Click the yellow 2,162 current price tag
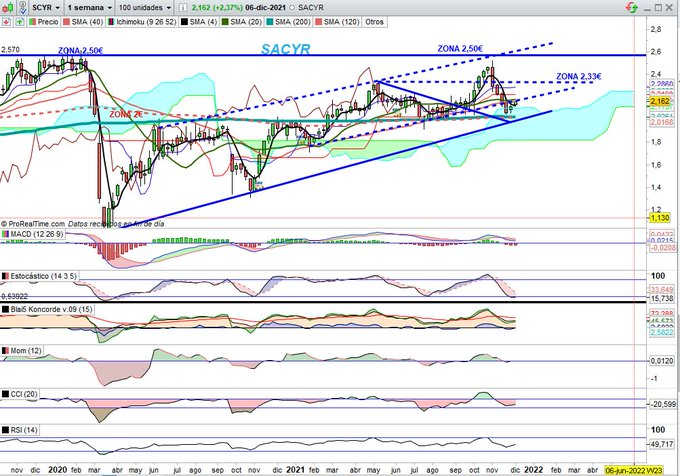This screenshot has height=476, width=680. click(x=660, y=101)
